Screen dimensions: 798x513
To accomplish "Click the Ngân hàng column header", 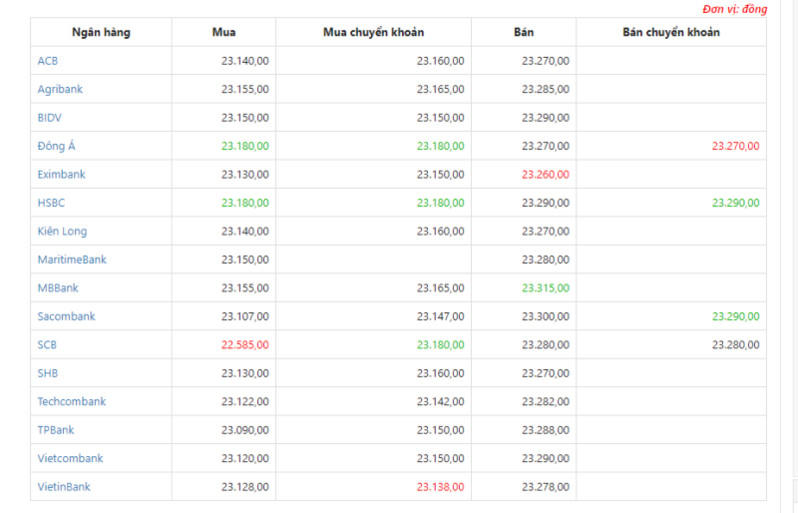I will click(x=101, y=33).
